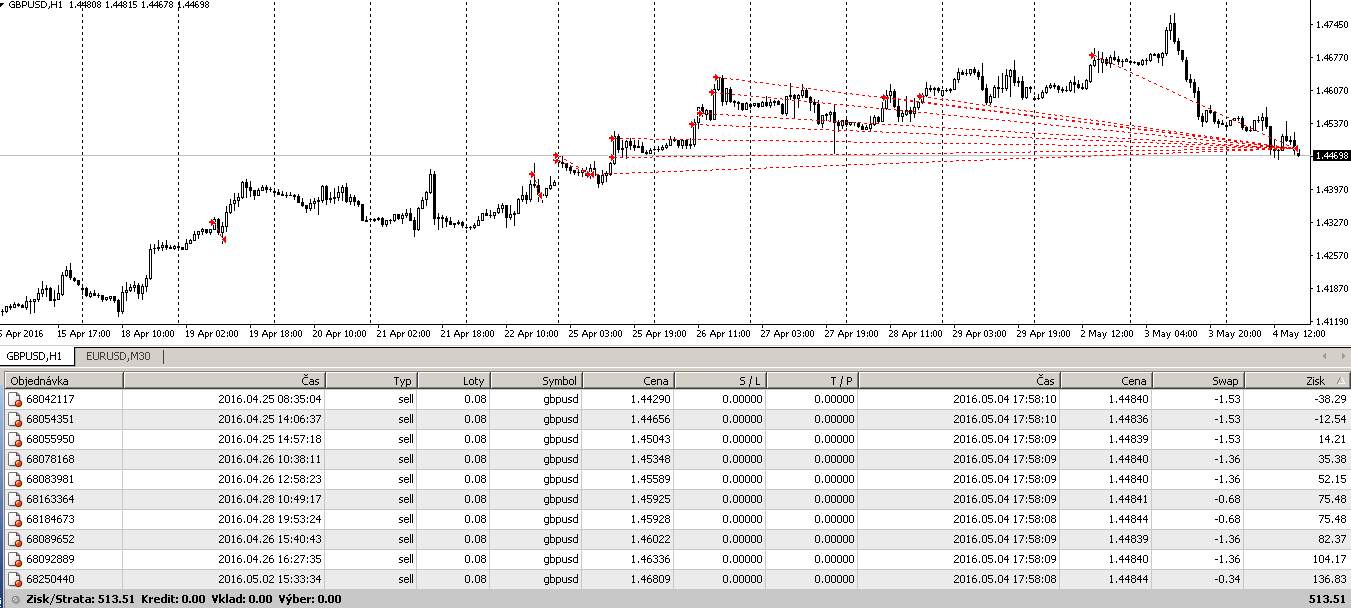Click the icon for order 68184673
The height and width of the screenshot is (608, 1351).
click(x=14, y=519)
